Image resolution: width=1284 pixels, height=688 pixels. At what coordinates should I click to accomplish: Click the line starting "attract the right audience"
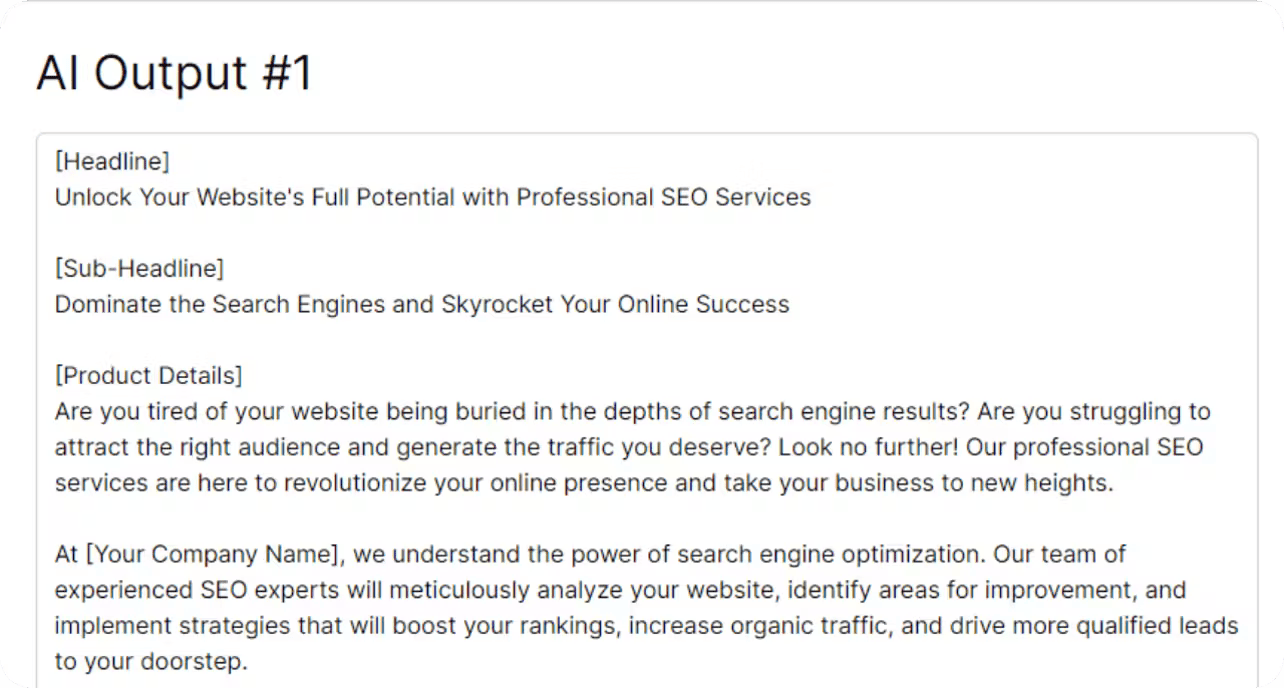[629, 447]
